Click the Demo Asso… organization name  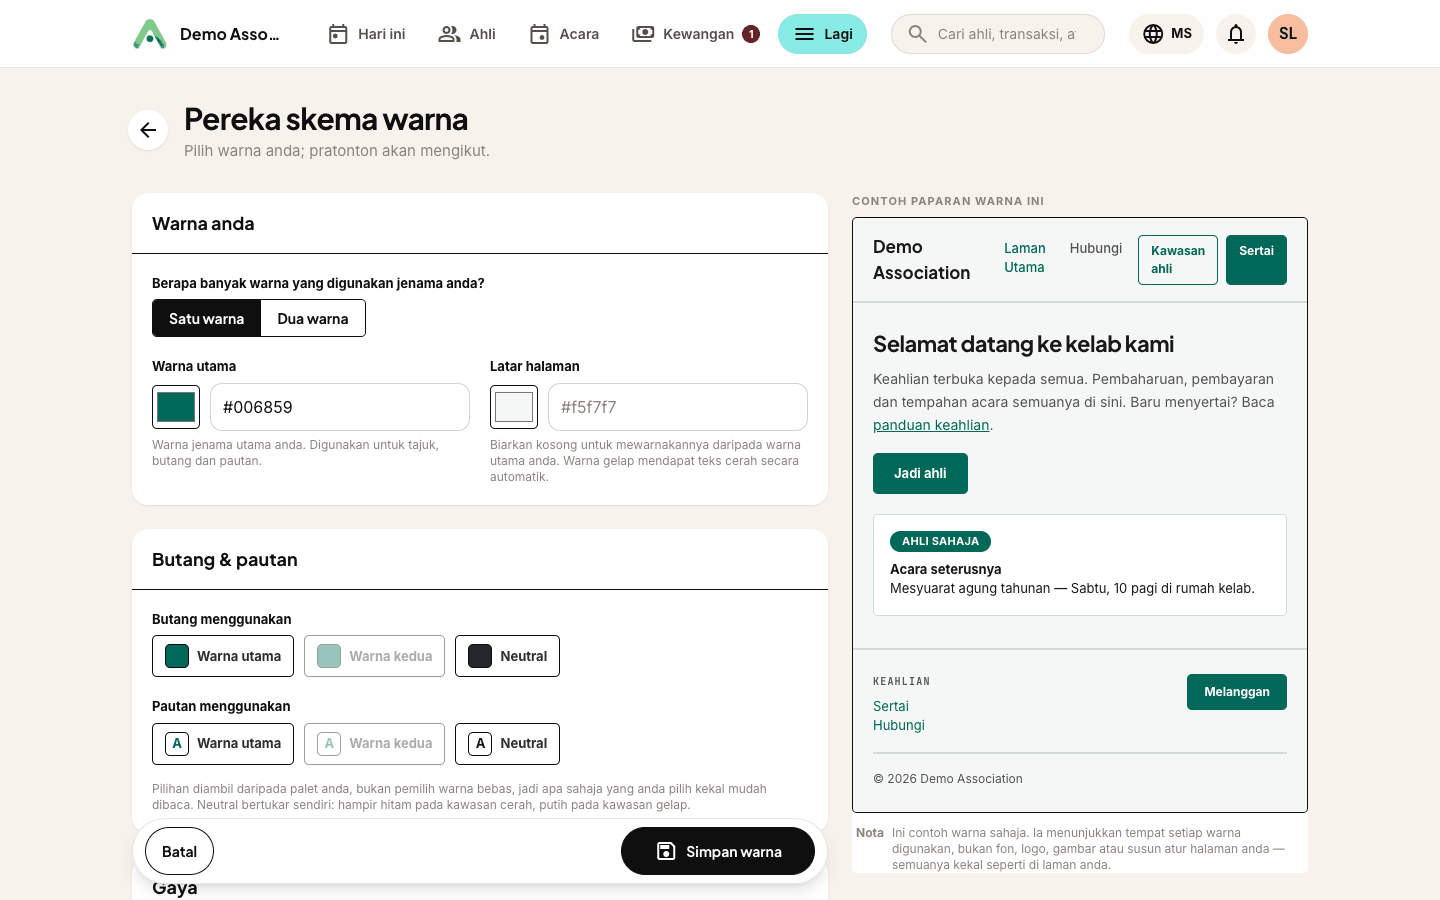click(x=230, y=34)
